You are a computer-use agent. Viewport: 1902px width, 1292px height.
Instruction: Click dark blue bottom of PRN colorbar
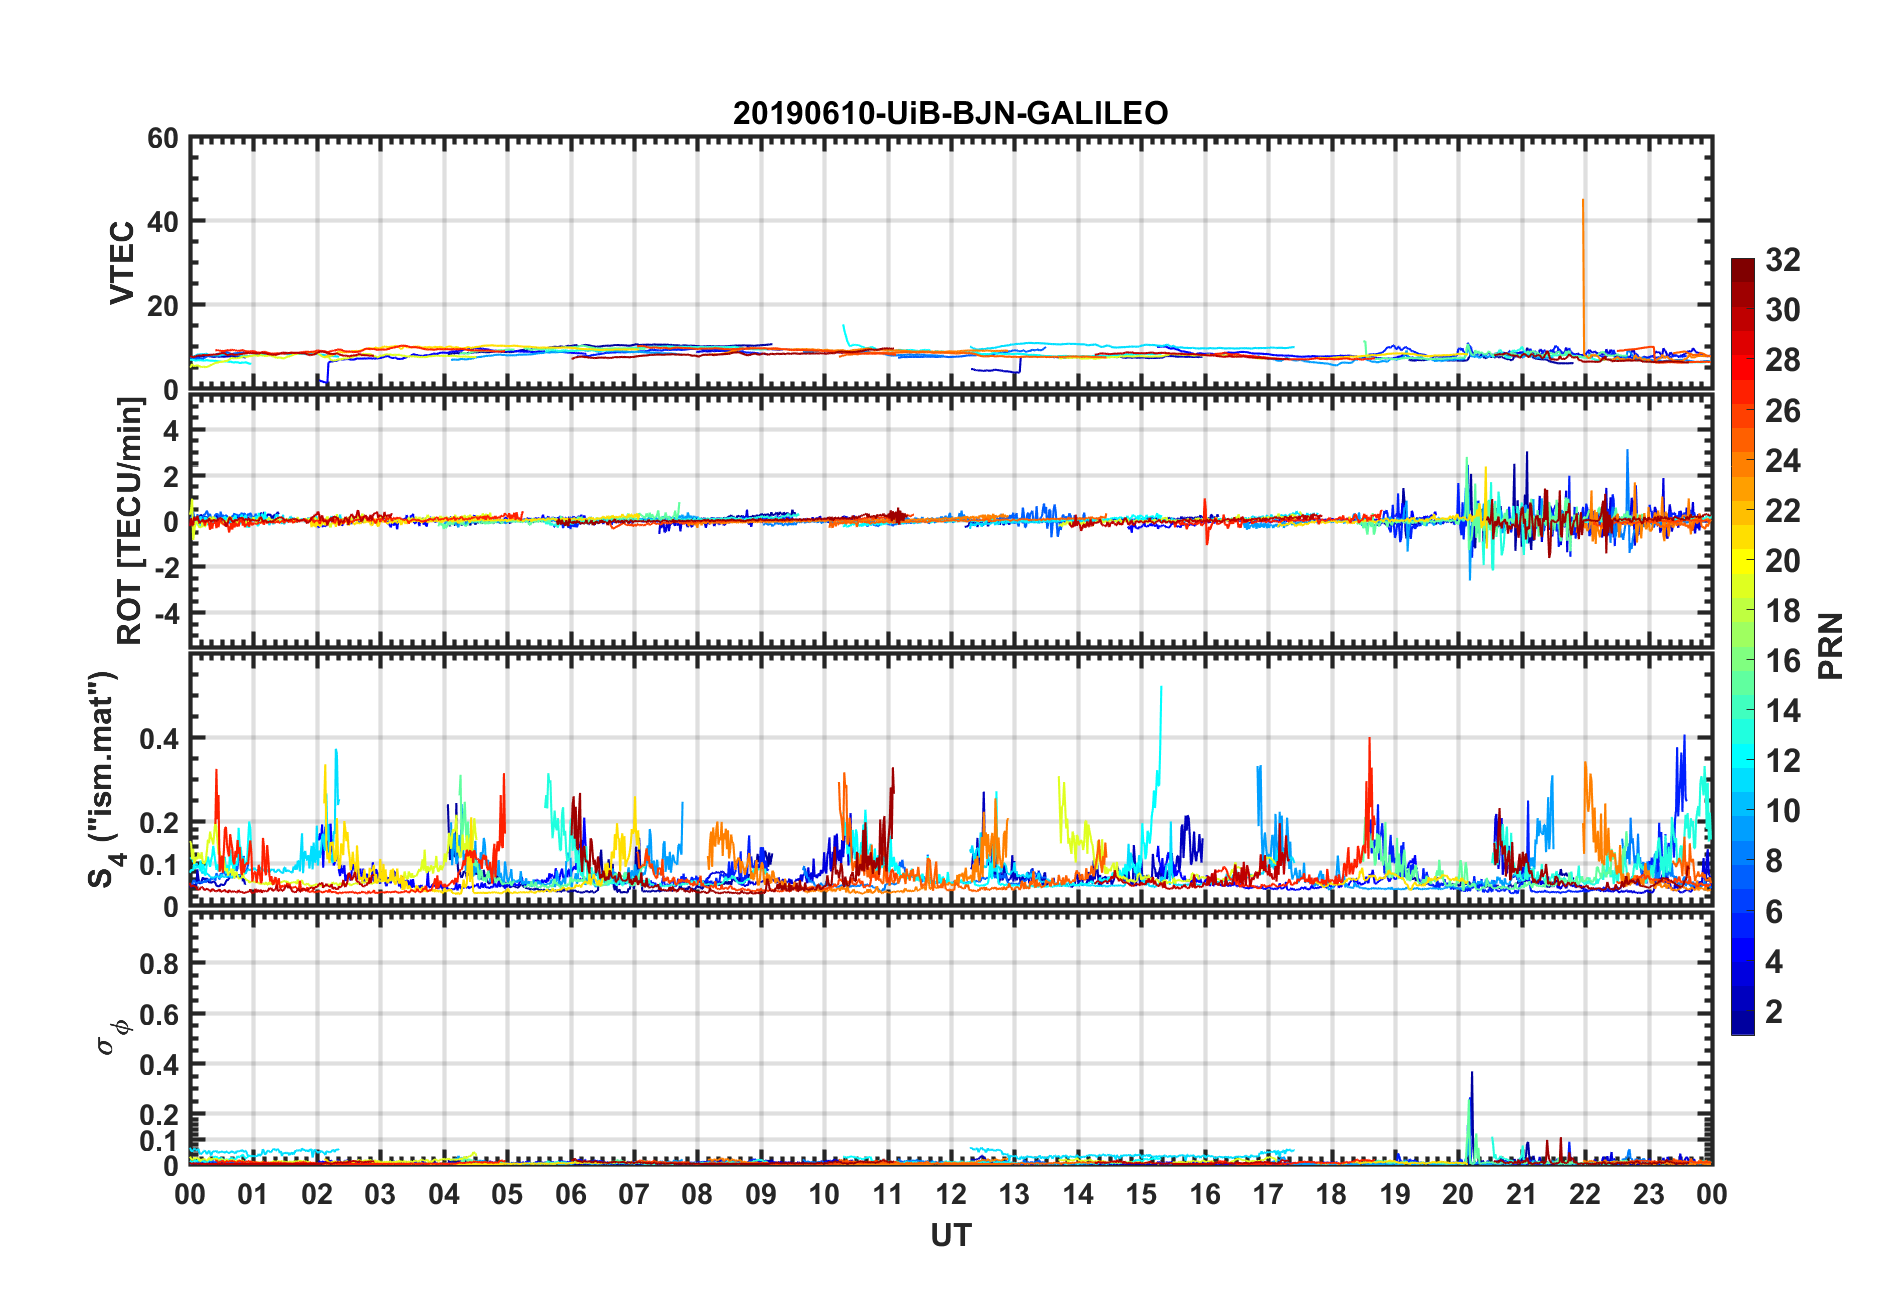pos(1743,1024)
